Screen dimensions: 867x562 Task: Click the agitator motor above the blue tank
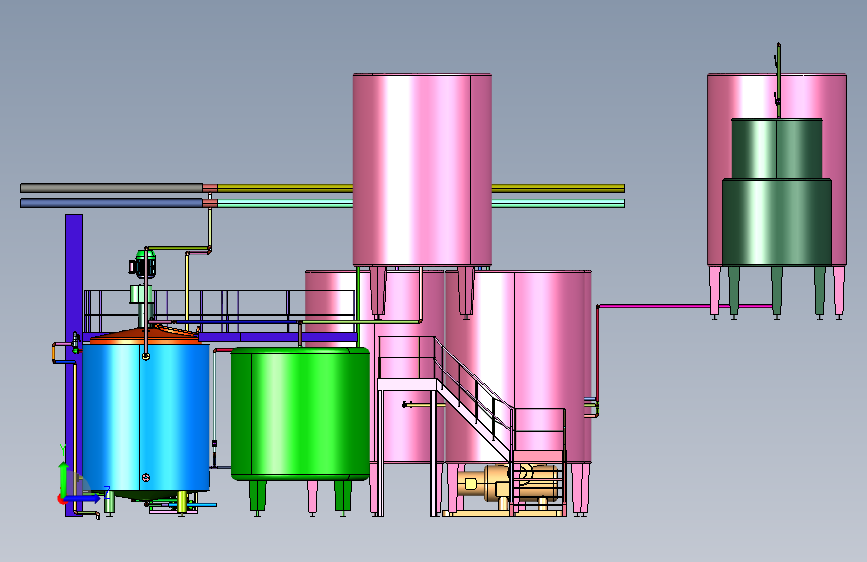(145, 264)
